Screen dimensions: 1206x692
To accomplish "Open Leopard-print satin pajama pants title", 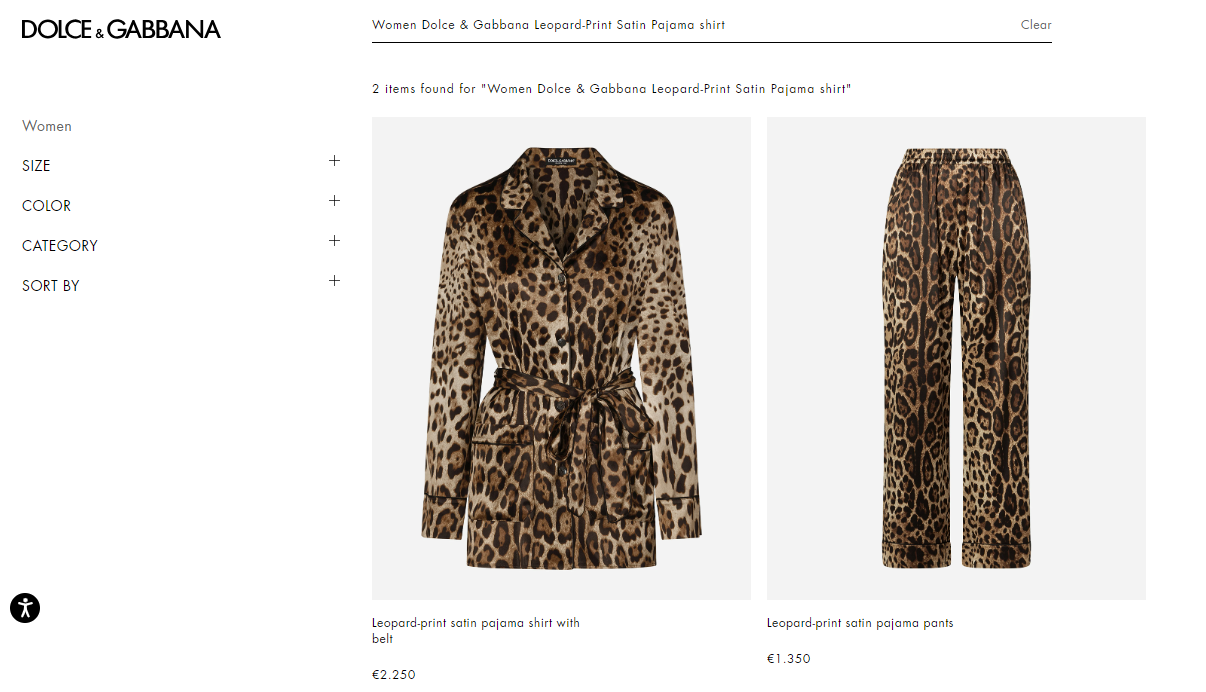I will click(x=860, y=623).
